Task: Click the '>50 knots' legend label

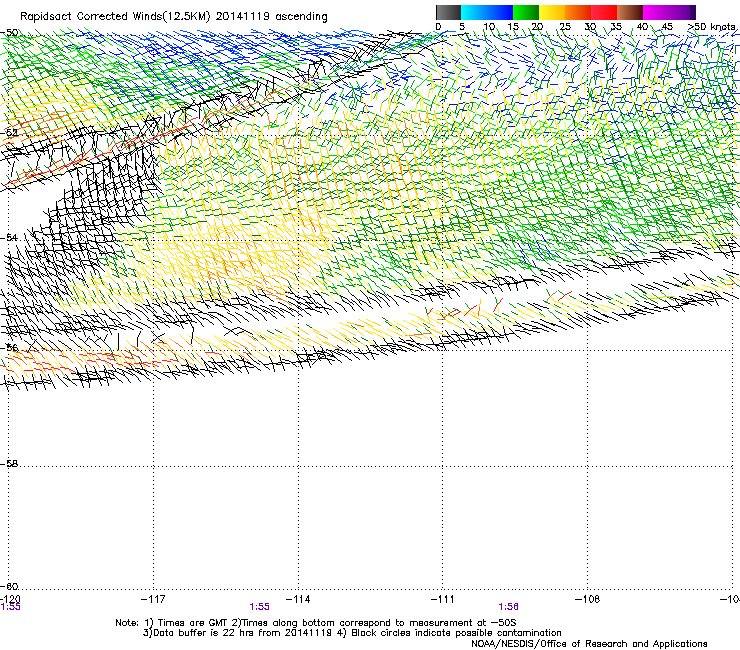Action: [x=711, y=27]
